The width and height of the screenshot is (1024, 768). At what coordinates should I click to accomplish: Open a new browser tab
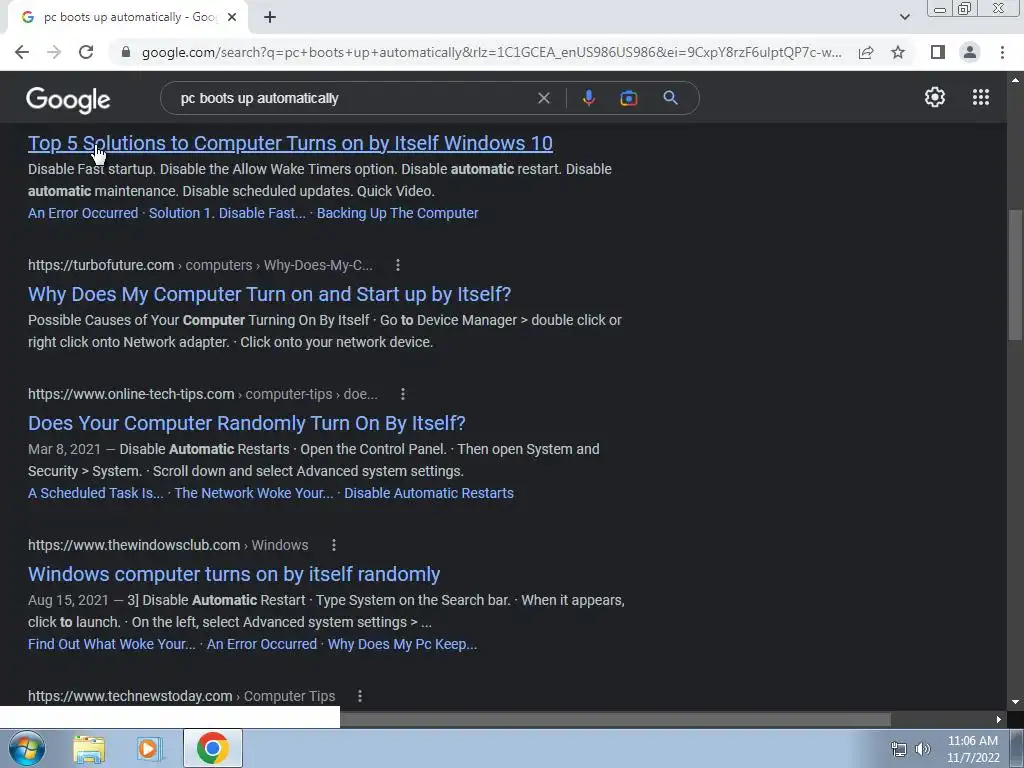click(270, 17)
